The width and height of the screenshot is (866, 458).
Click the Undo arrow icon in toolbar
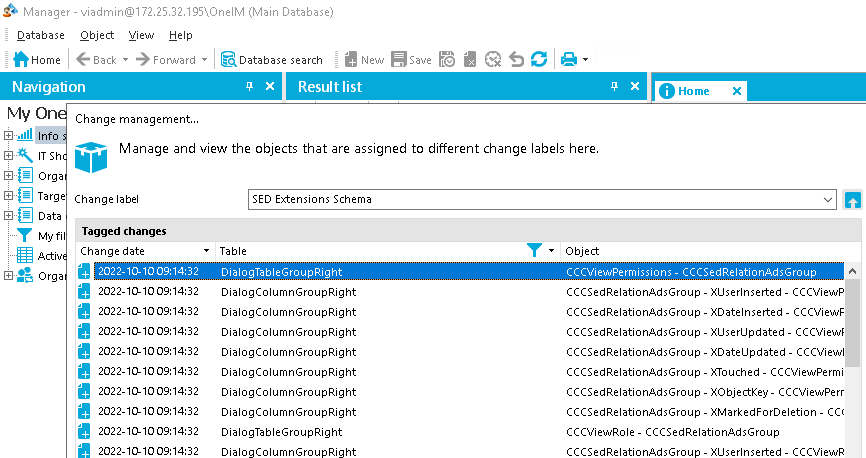(516, 60)
